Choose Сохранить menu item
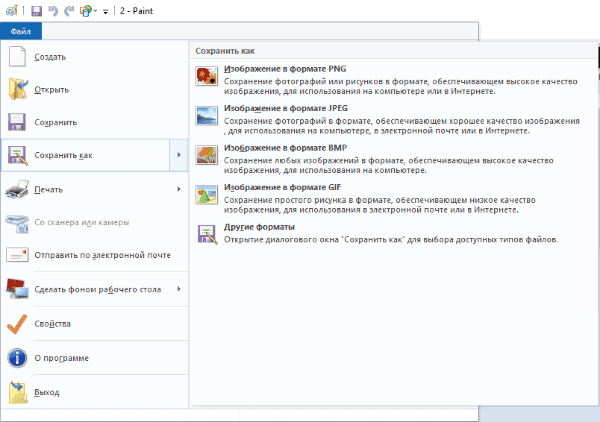The width and height of the screenshot is (600, 422). coord(95,122)
